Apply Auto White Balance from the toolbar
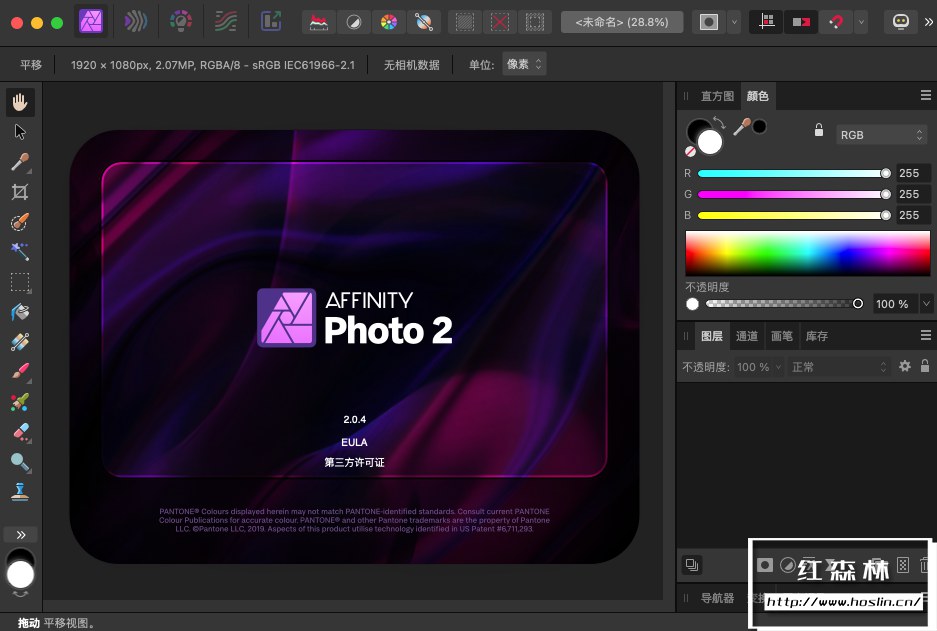Screen dimensions: 937x631 point(424,23)
